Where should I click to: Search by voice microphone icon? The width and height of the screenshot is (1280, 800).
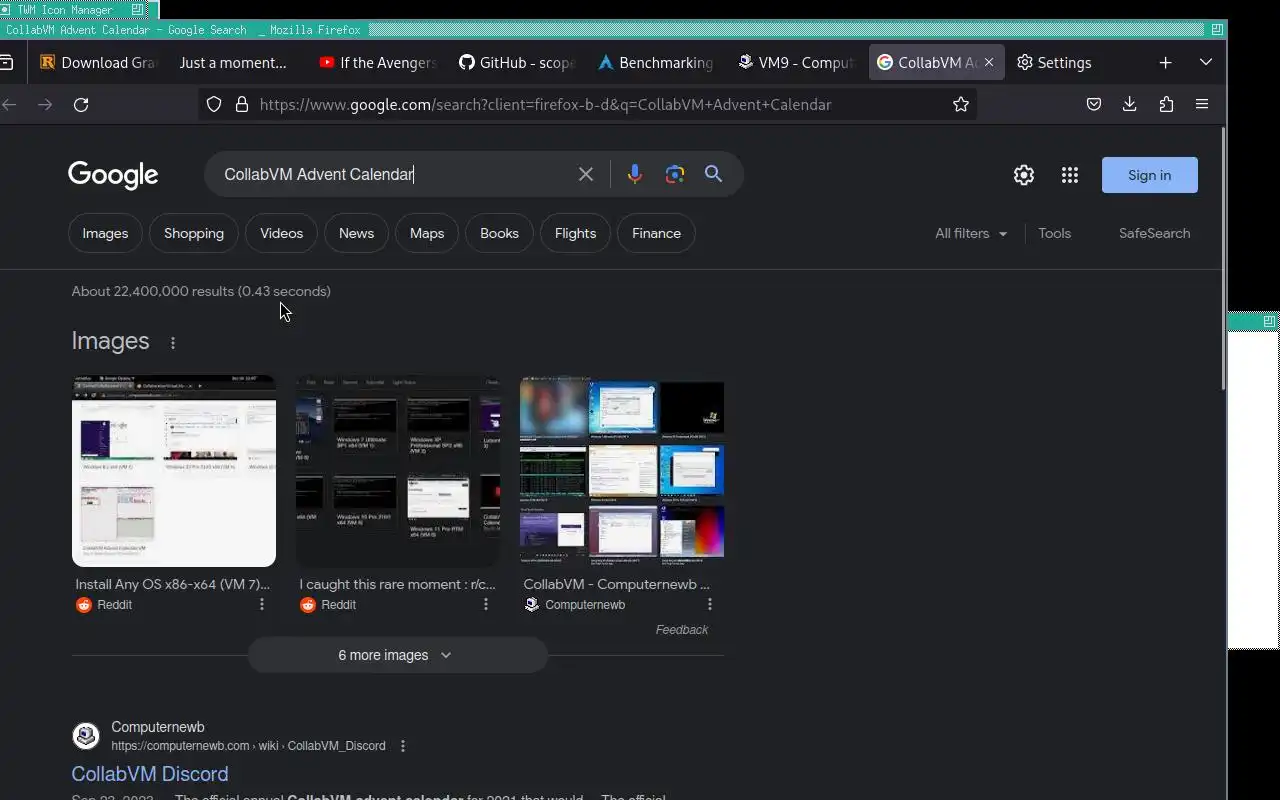pyautogui.click(x=635, y=174)
